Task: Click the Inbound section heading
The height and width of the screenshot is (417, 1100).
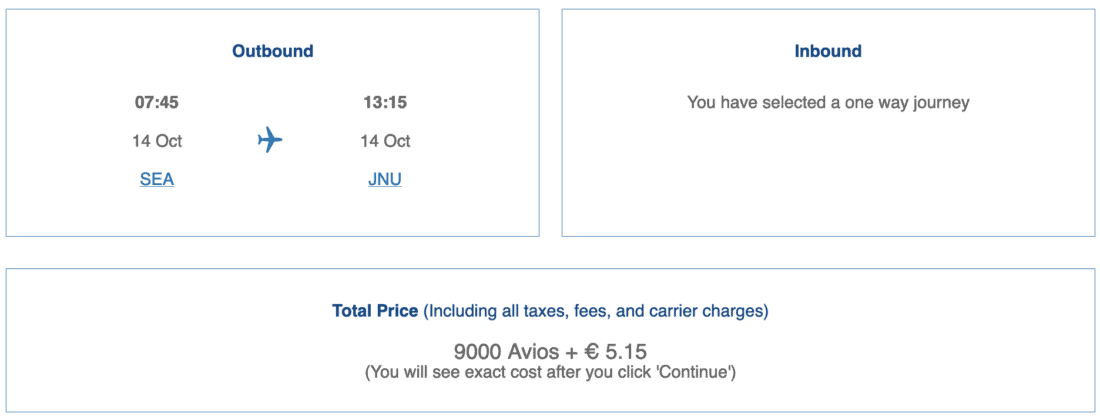Action: click(828, 51)
